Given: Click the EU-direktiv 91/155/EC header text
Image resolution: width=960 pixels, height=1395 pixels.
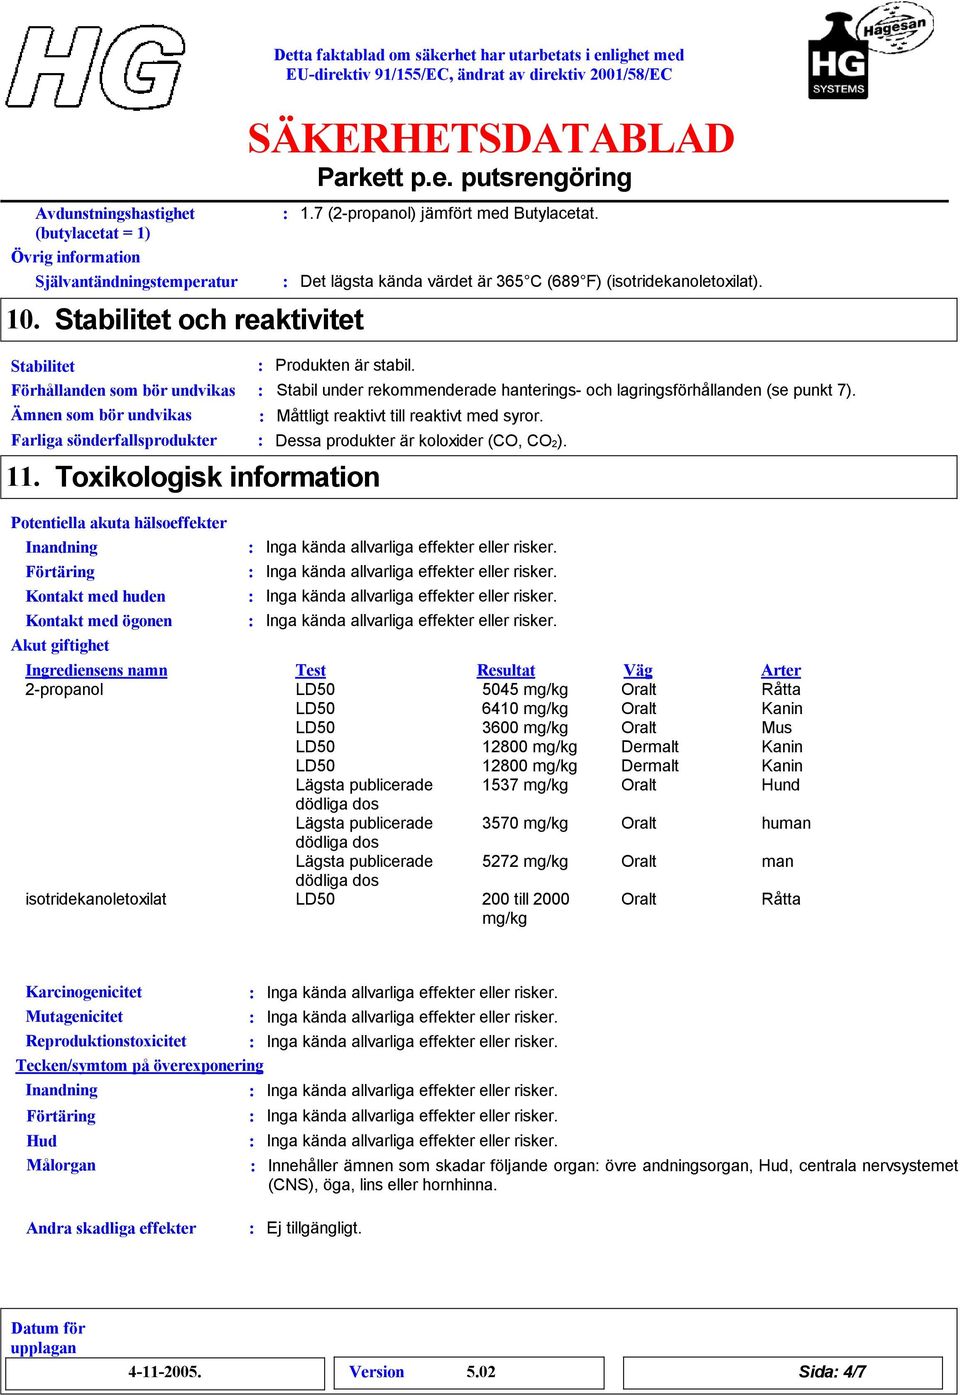Looking at the screenshot, I should point(479,74).
